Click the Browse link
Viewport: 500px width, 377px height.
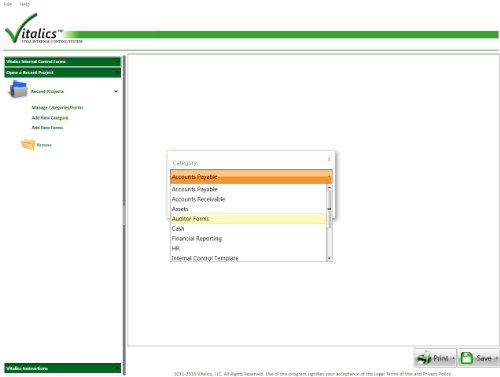[44, 145]
